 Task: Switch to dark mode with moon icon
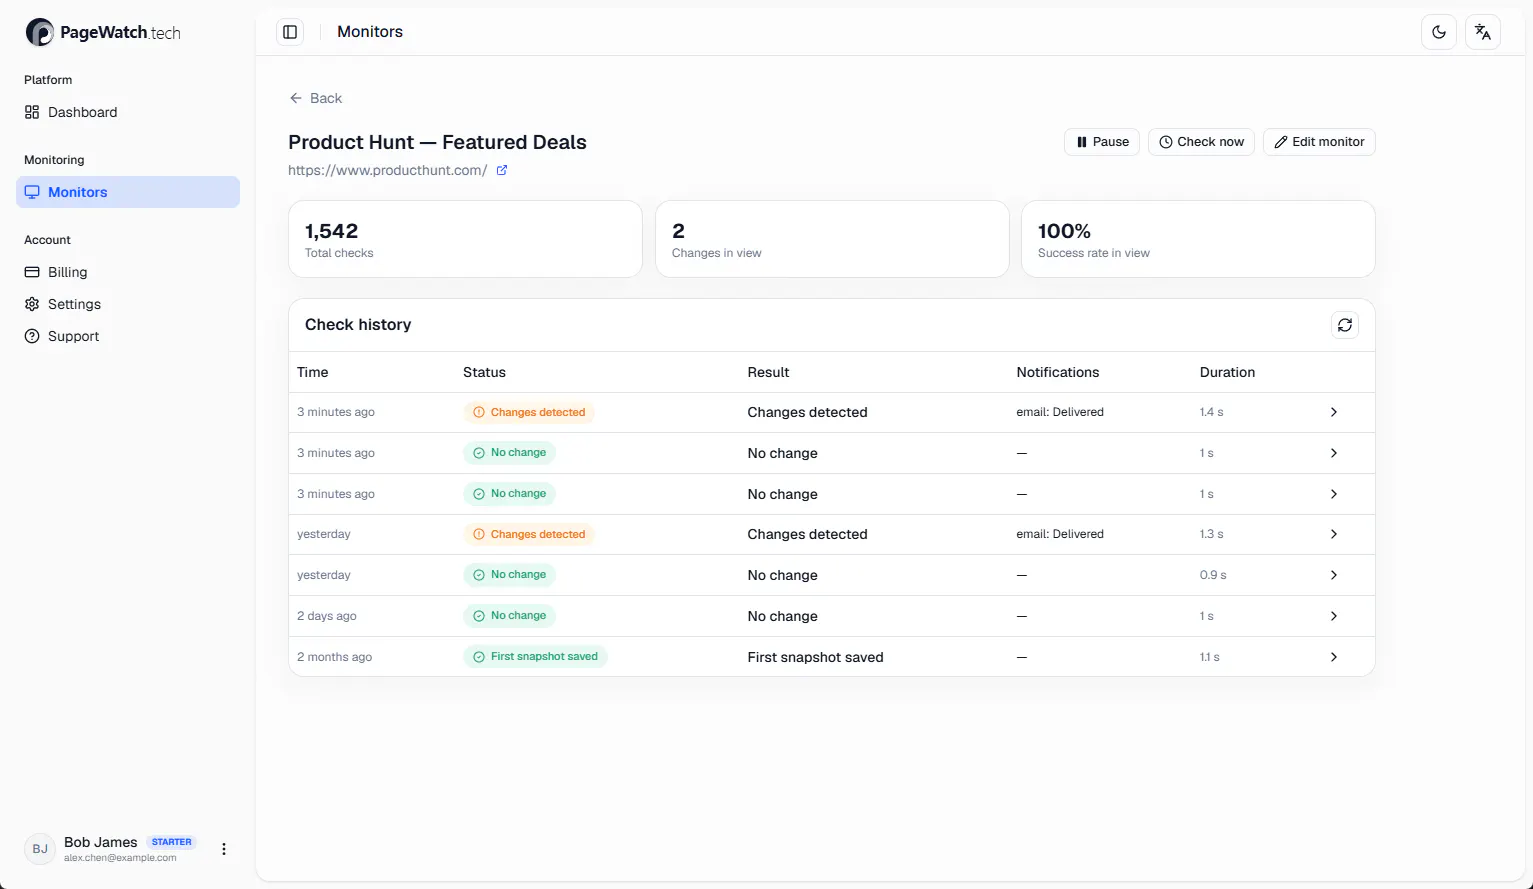click(1439, 32)
